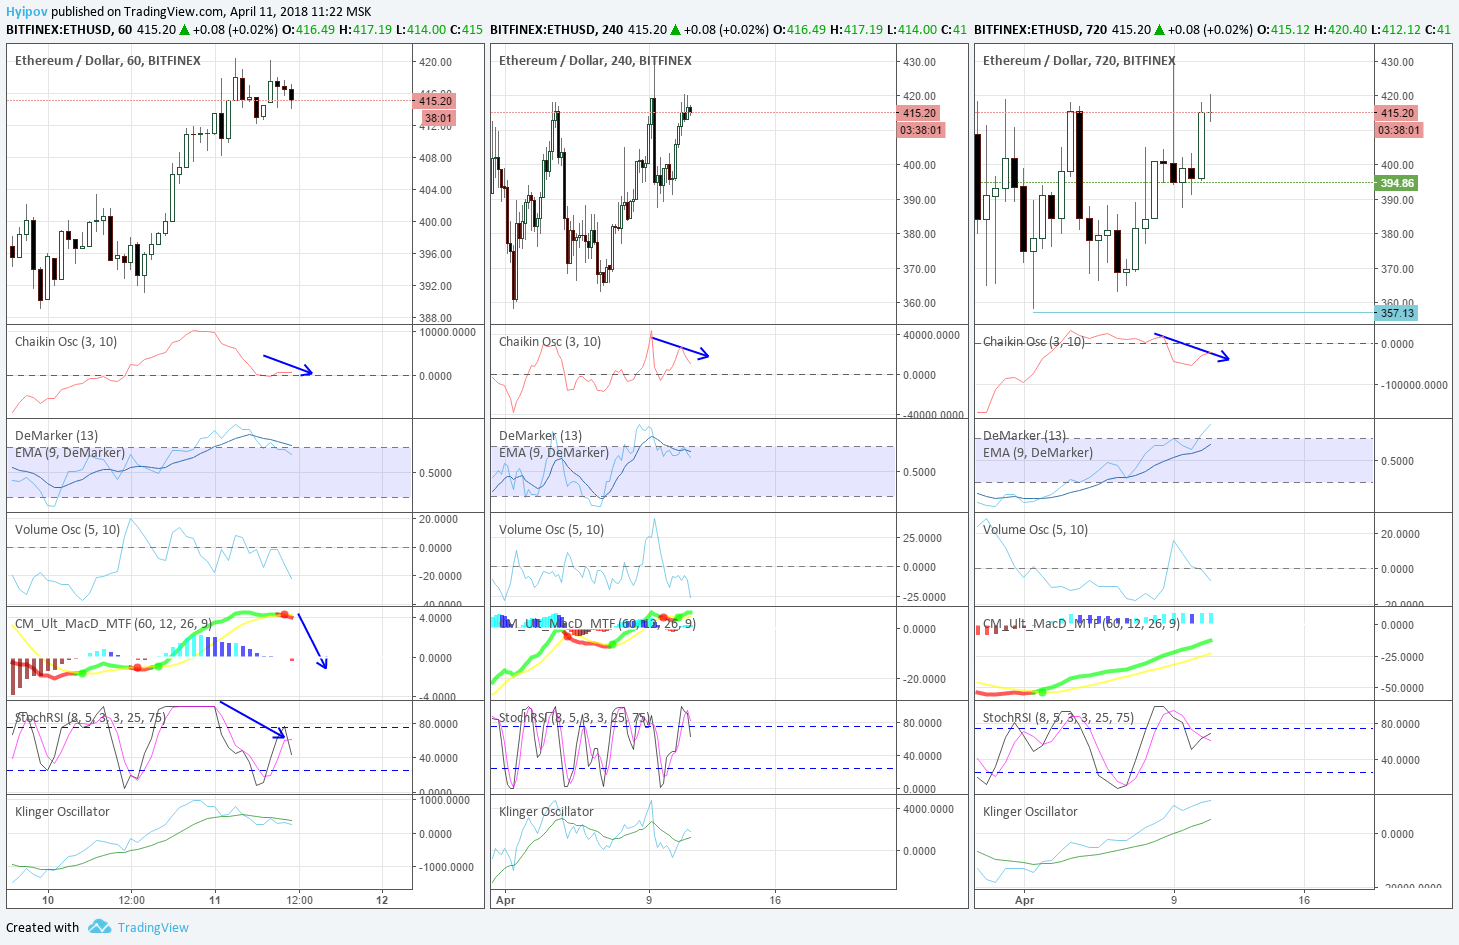Select the BITFINEX:ETHUSD, 240 header symbol text

[x=556, y=29]
